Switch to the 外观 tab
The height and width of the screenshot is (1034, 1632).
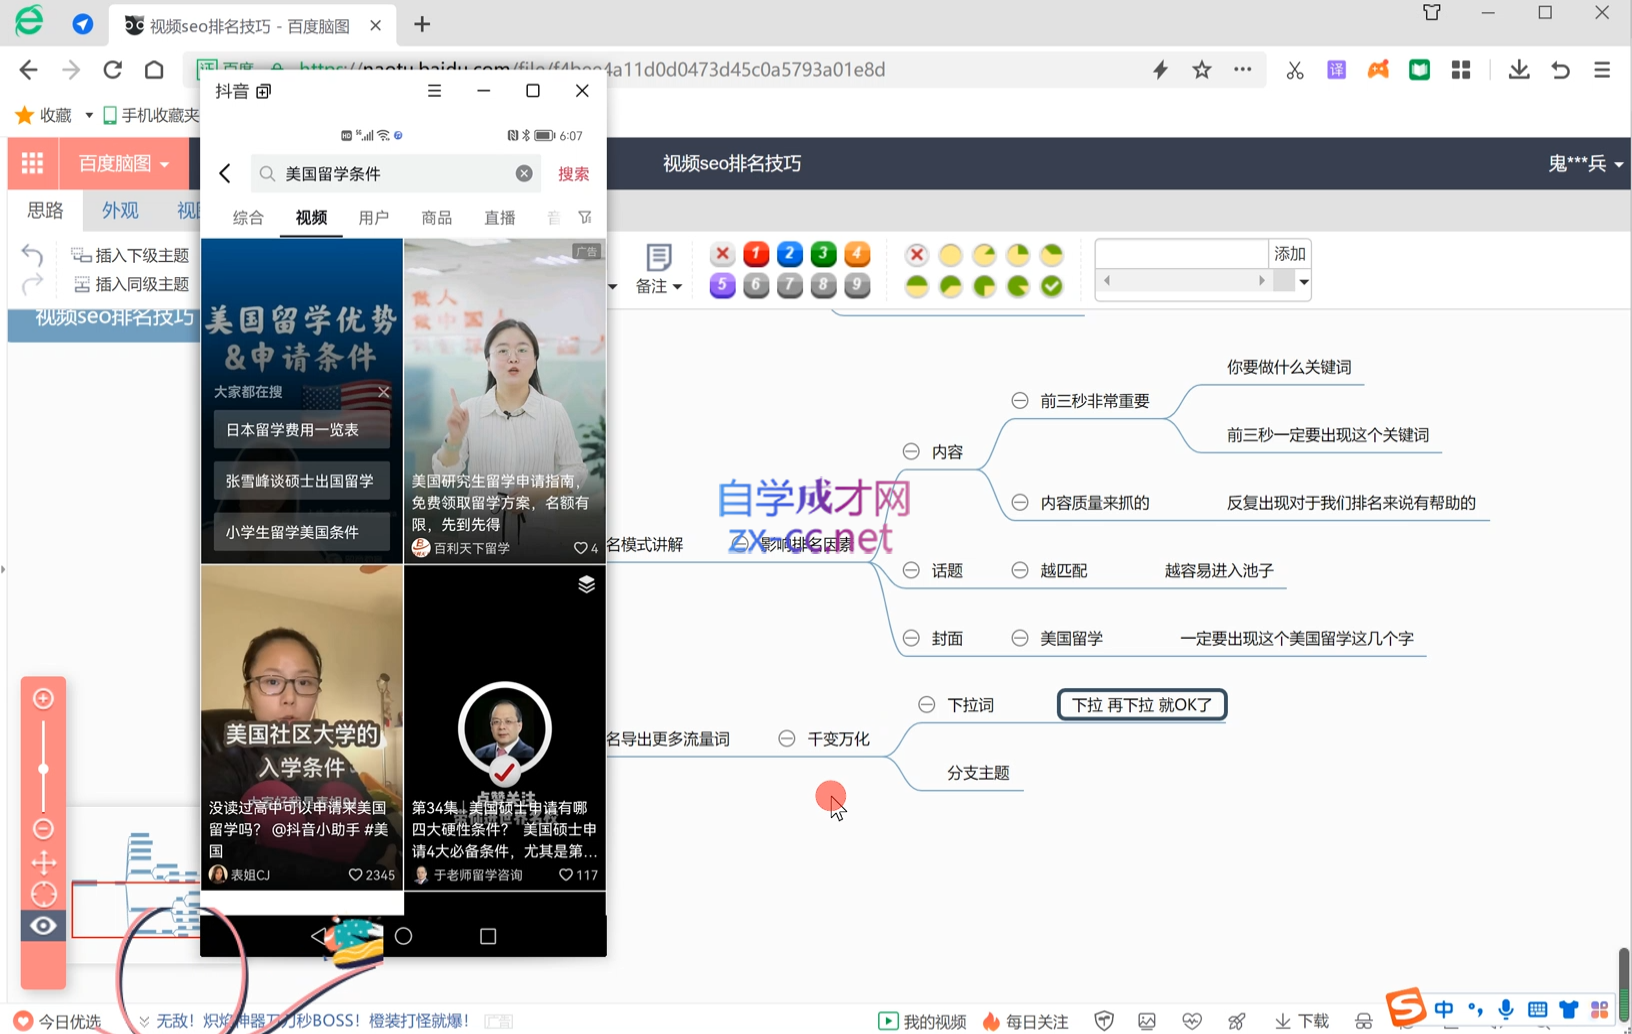120,210
